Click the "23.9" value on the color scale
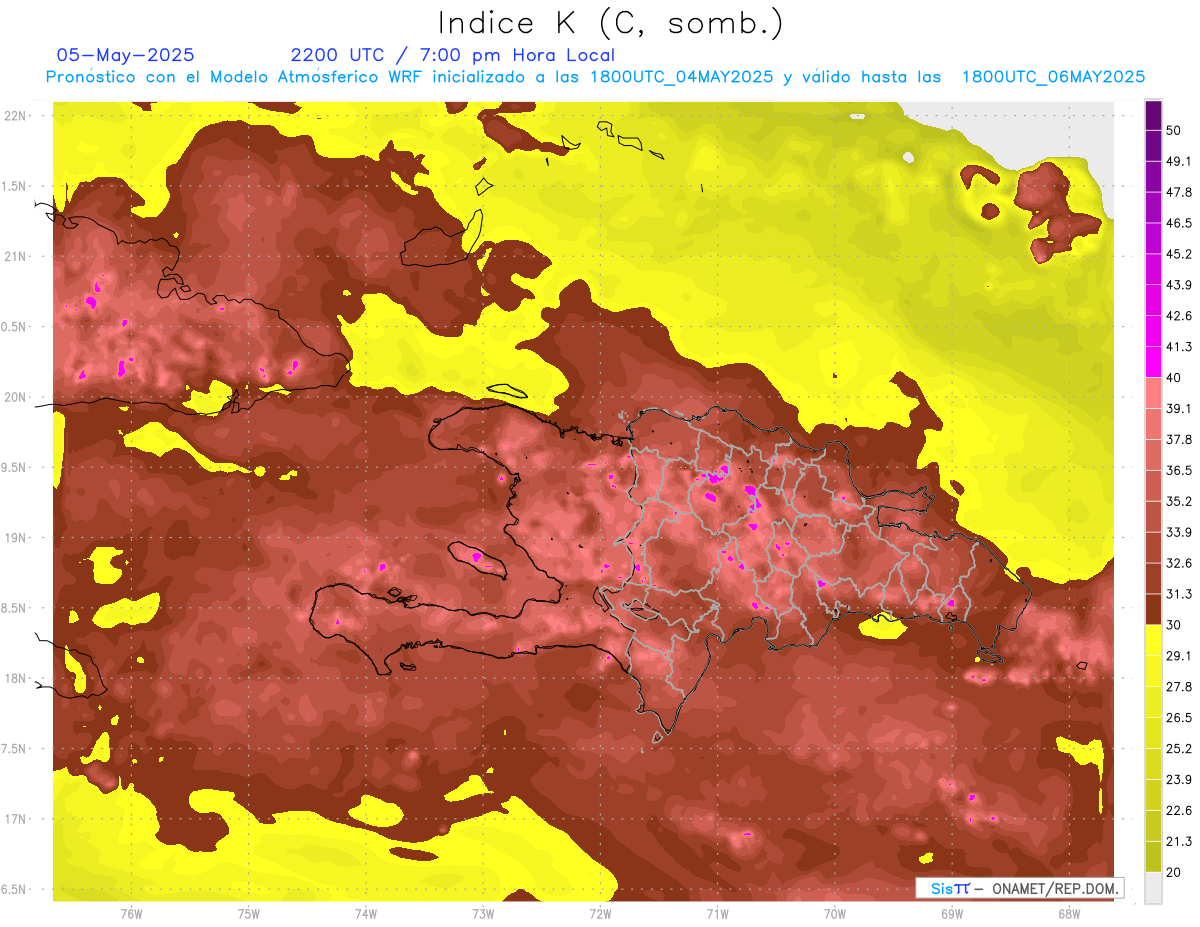 point(1179,779)
